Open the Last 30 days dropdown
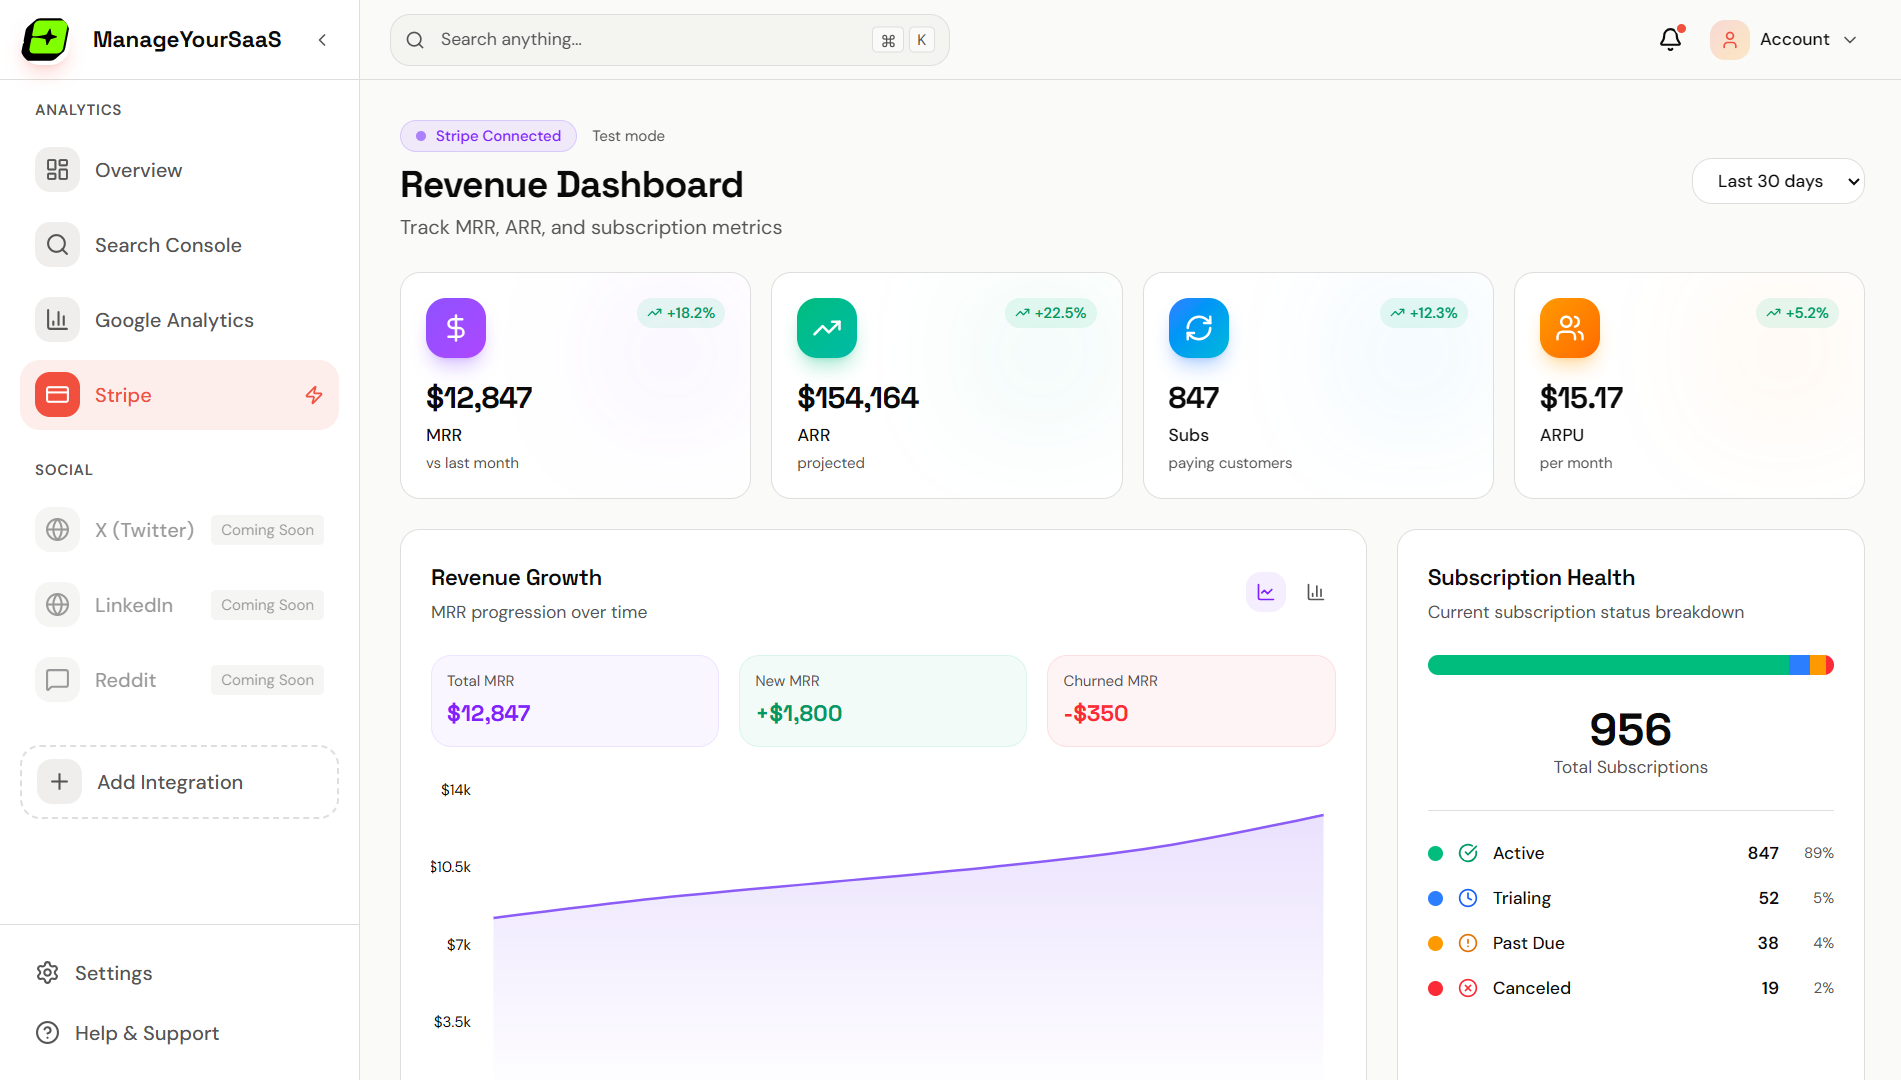 click(1778, 181)
